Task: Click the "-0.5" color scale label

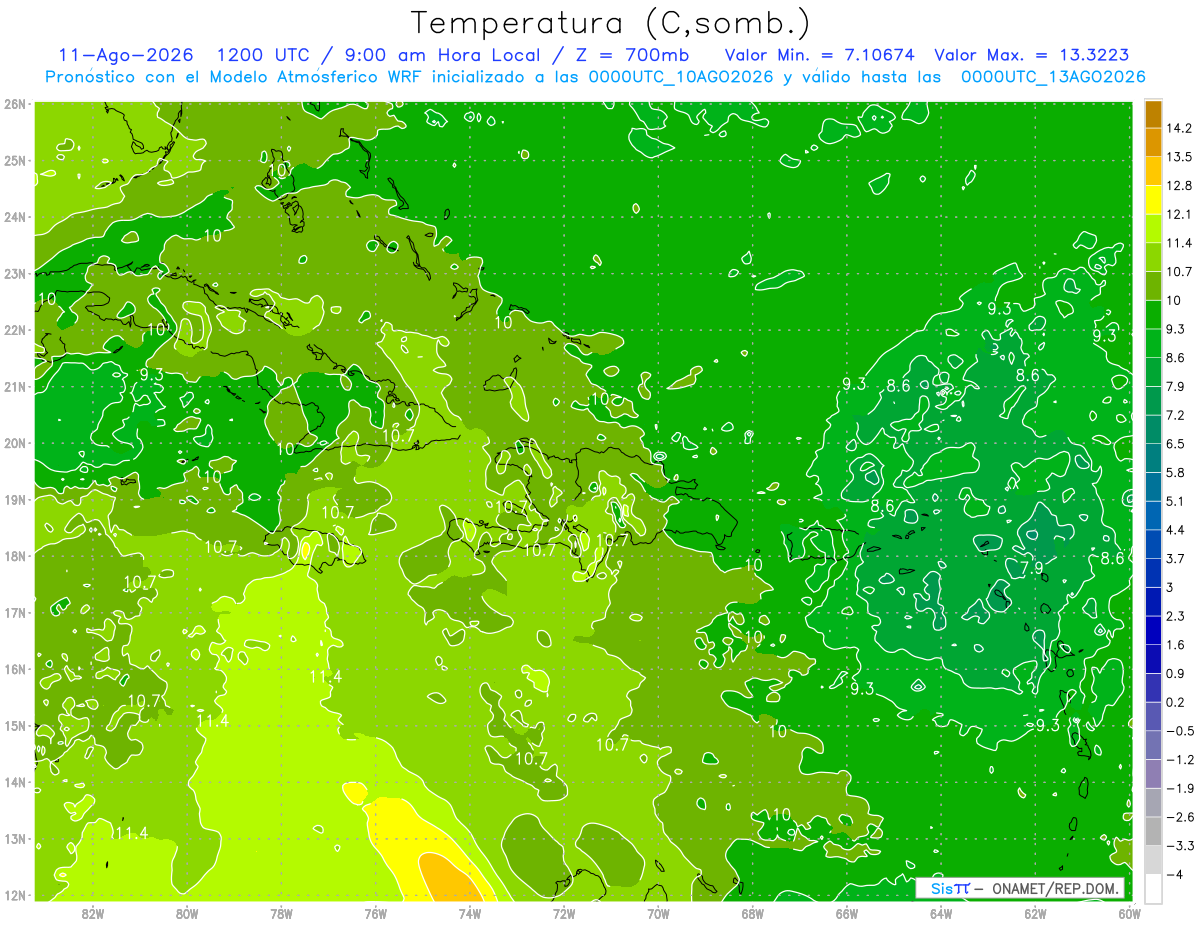Action: pos(1179,731)
